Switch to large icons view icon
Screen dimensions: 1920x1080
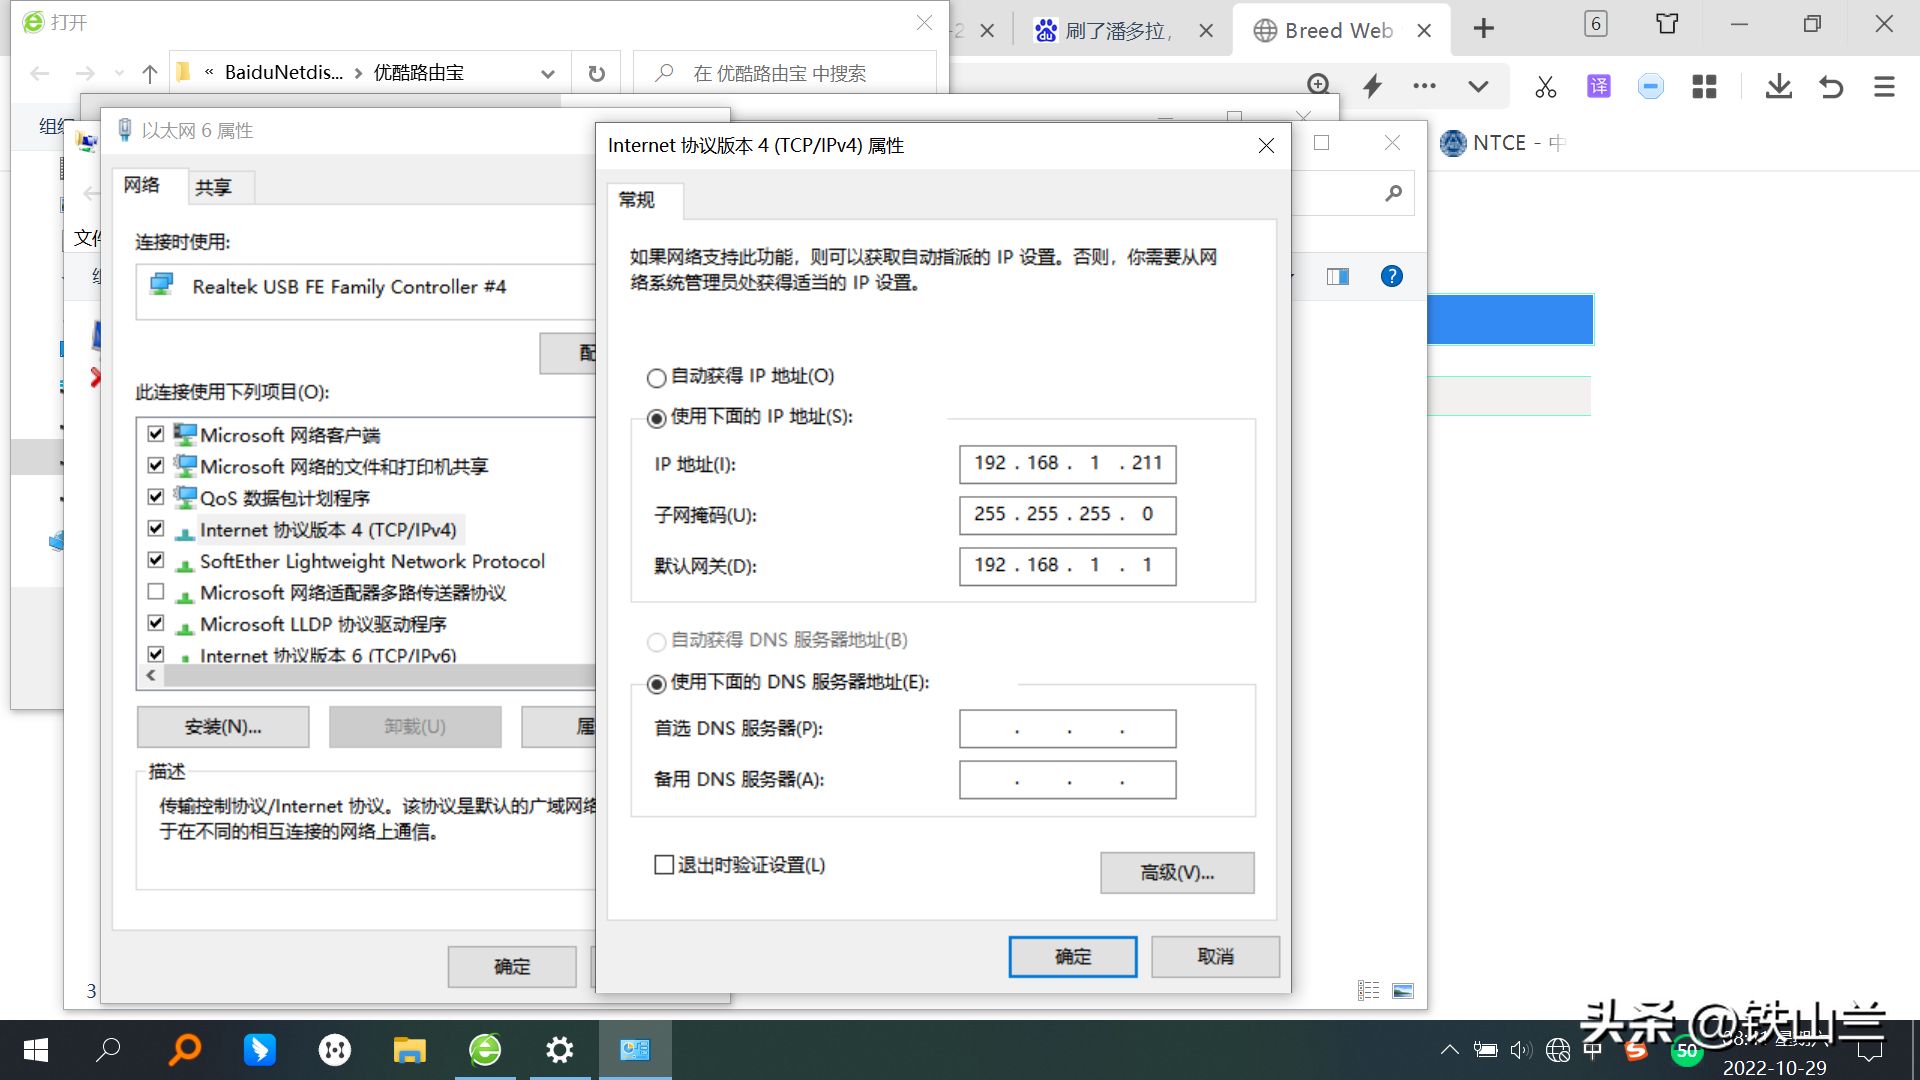click(1403, 991)
